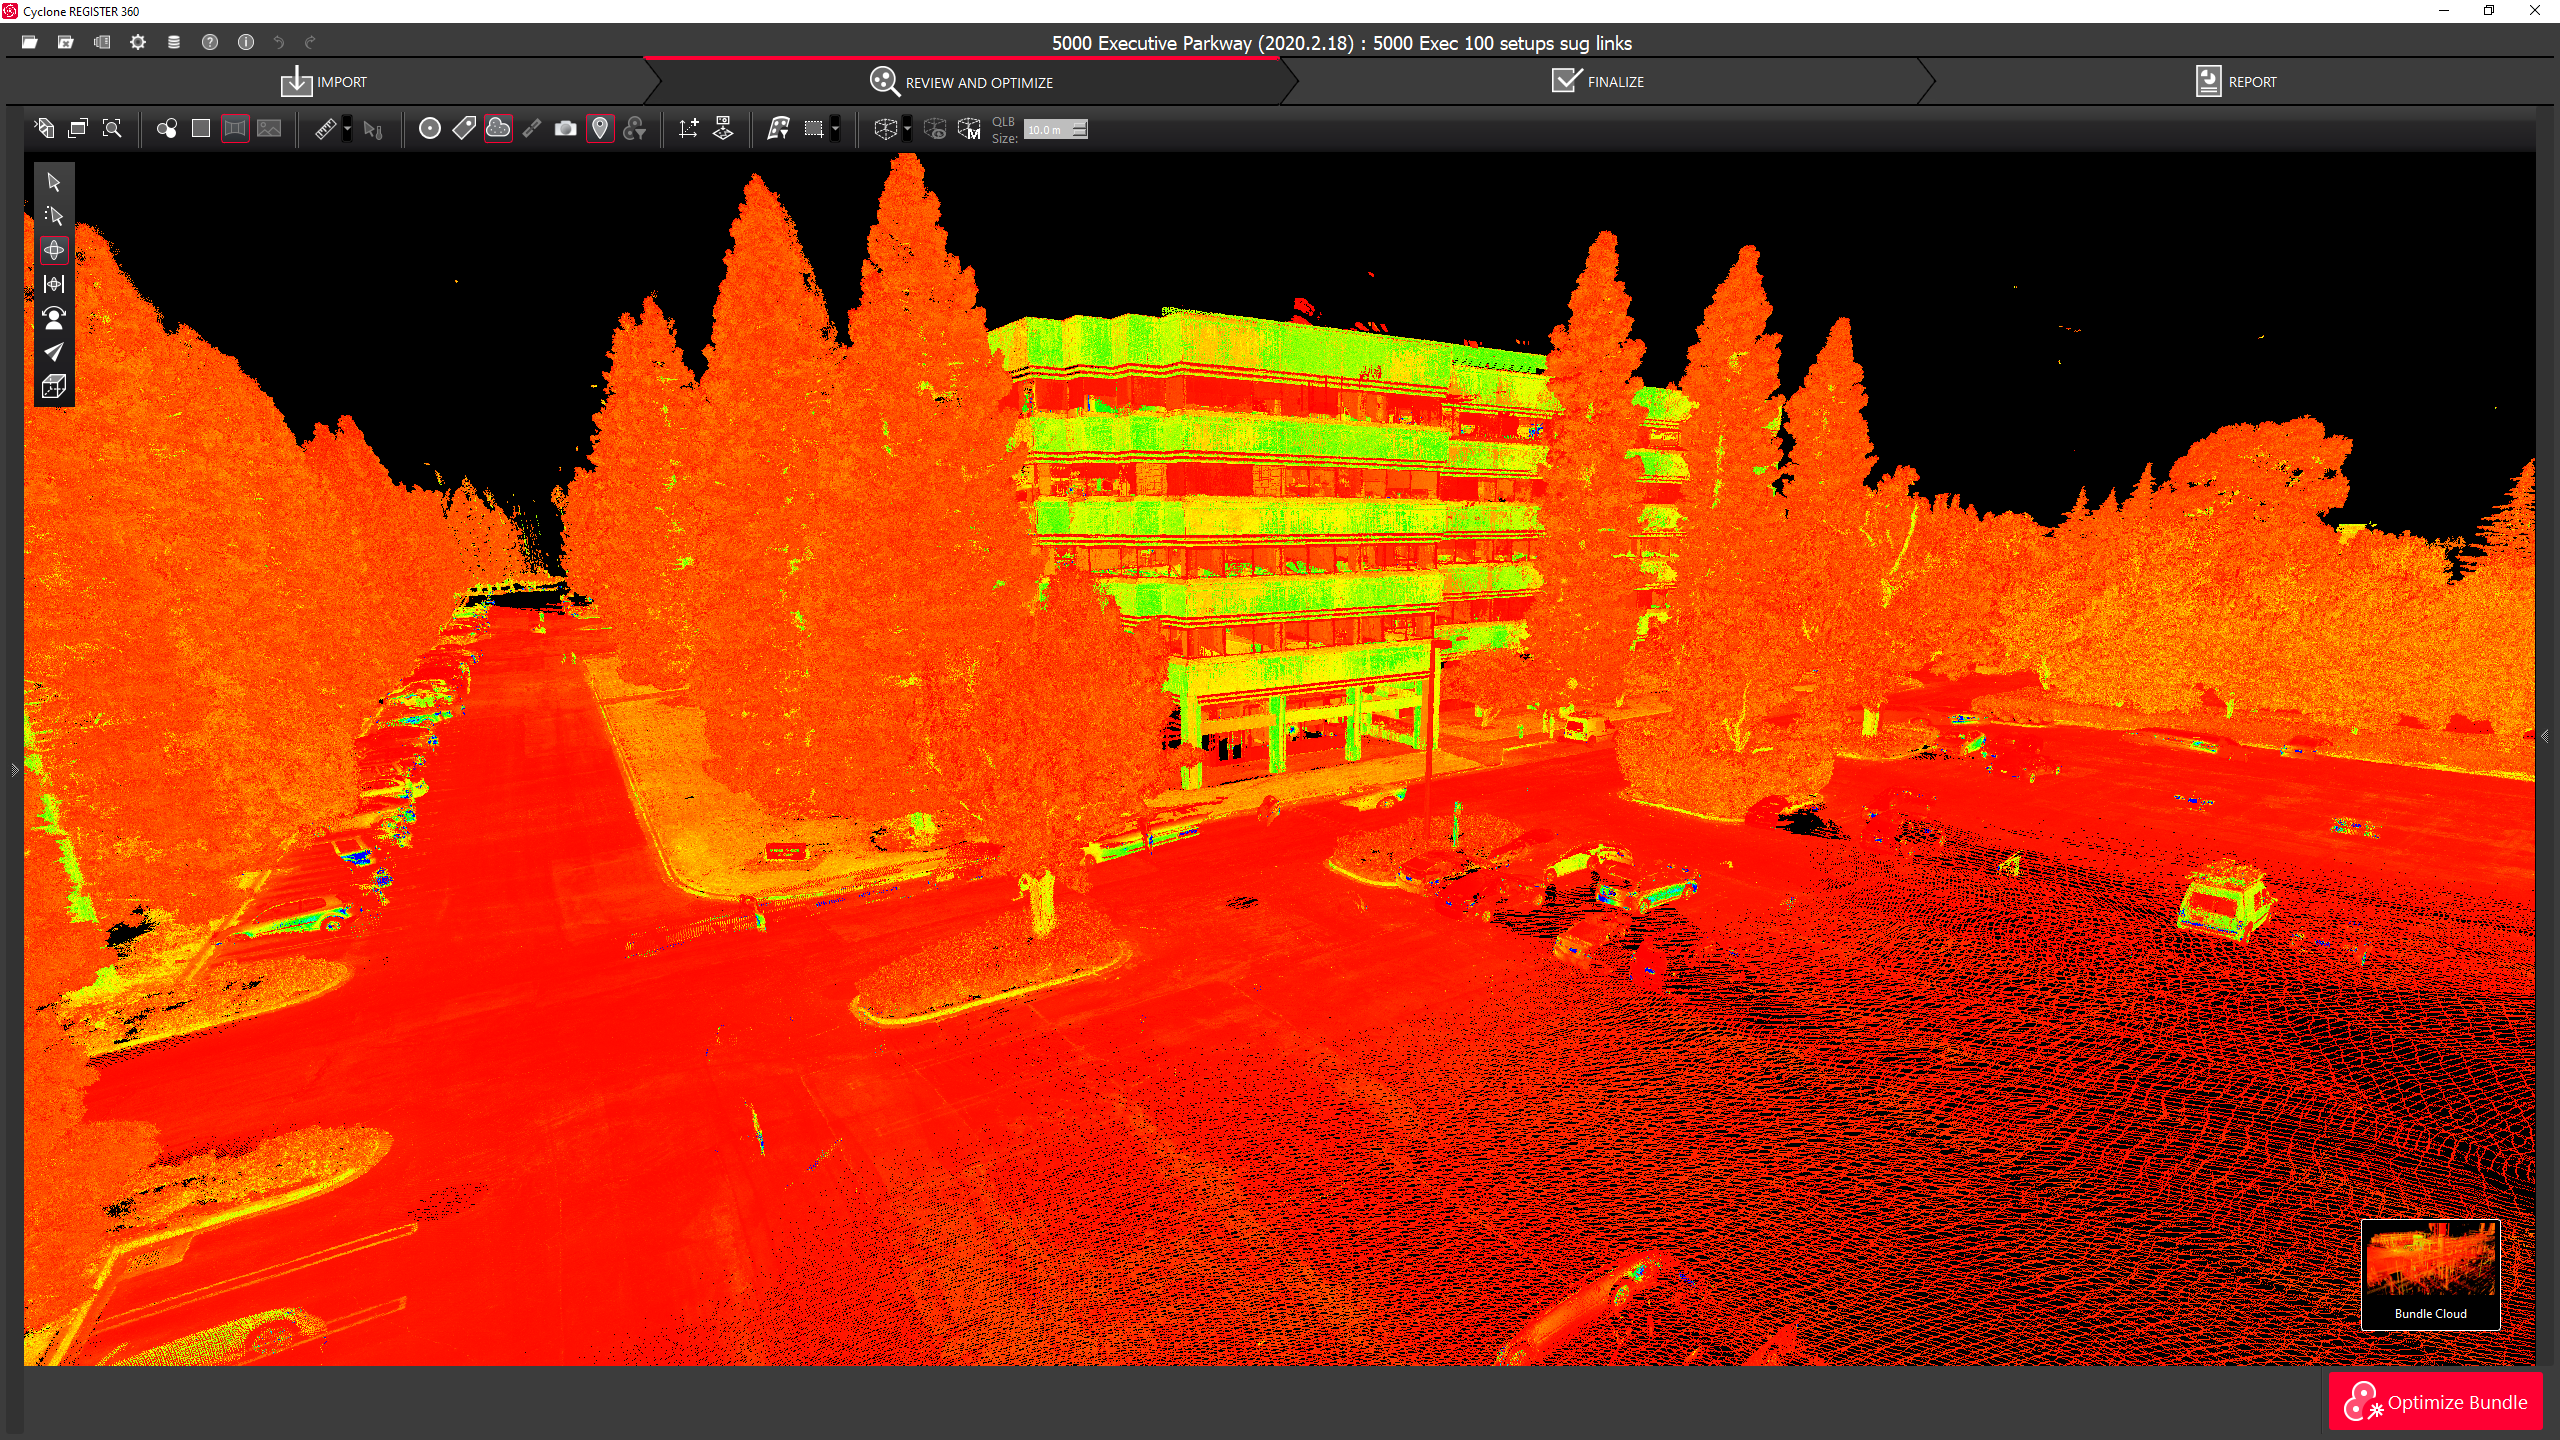Screen dimensions: 2560x1440
Task: Select the tag label tool
Action: 464,129
